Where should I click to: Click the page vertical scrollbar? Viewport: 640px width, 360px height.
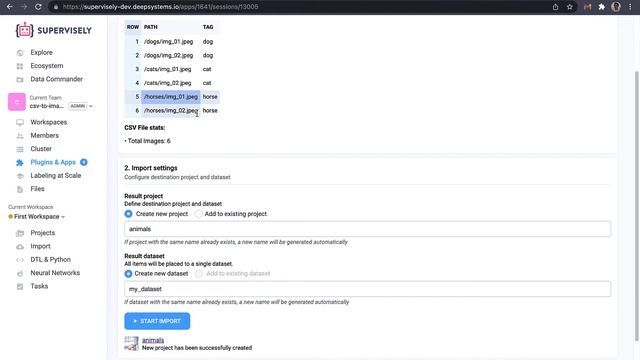pyautogui.click(x=636, y=206)
